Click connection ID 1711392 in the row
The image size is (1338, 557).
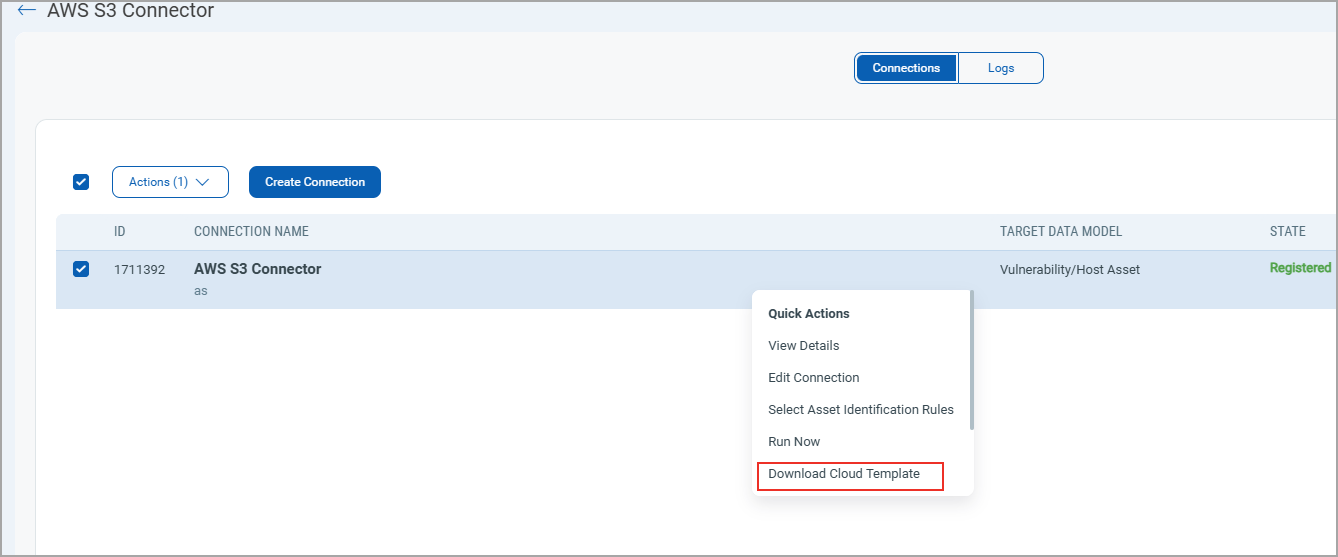pyautogui.click(x=139, y=270)
